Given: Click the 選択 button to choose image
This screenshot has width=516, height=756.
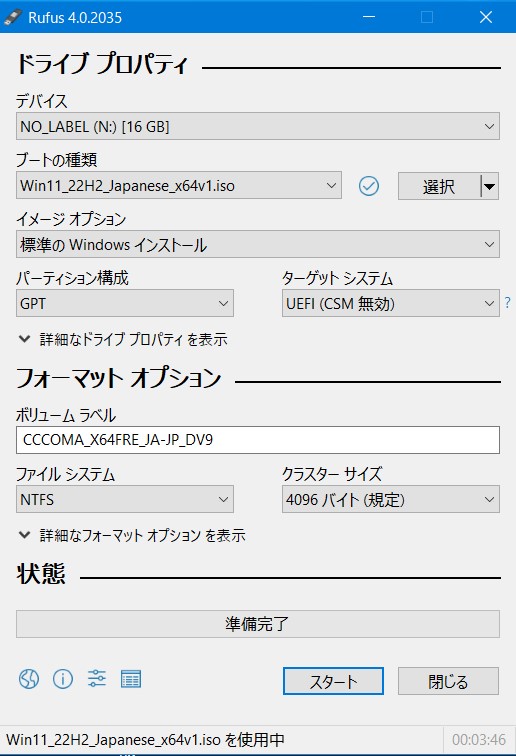Looking at the screenshot, I should pos(439,186).
